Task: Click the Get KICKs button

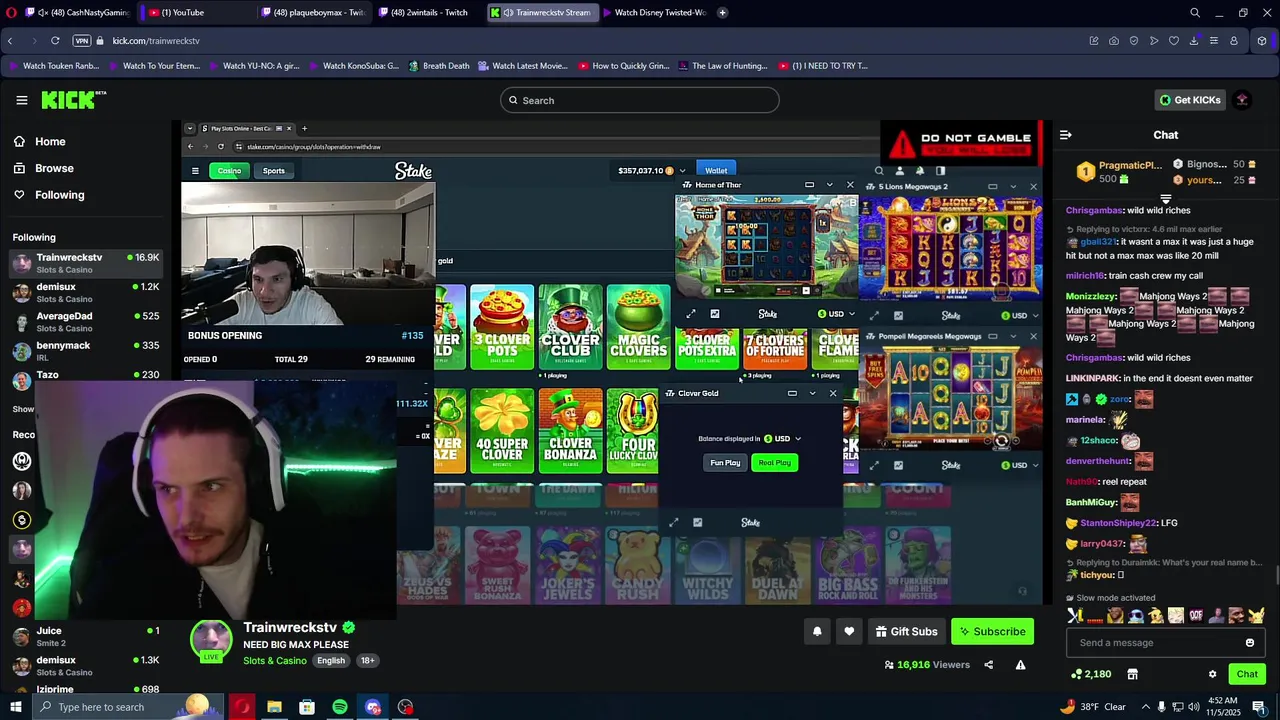Action: 1190,100
